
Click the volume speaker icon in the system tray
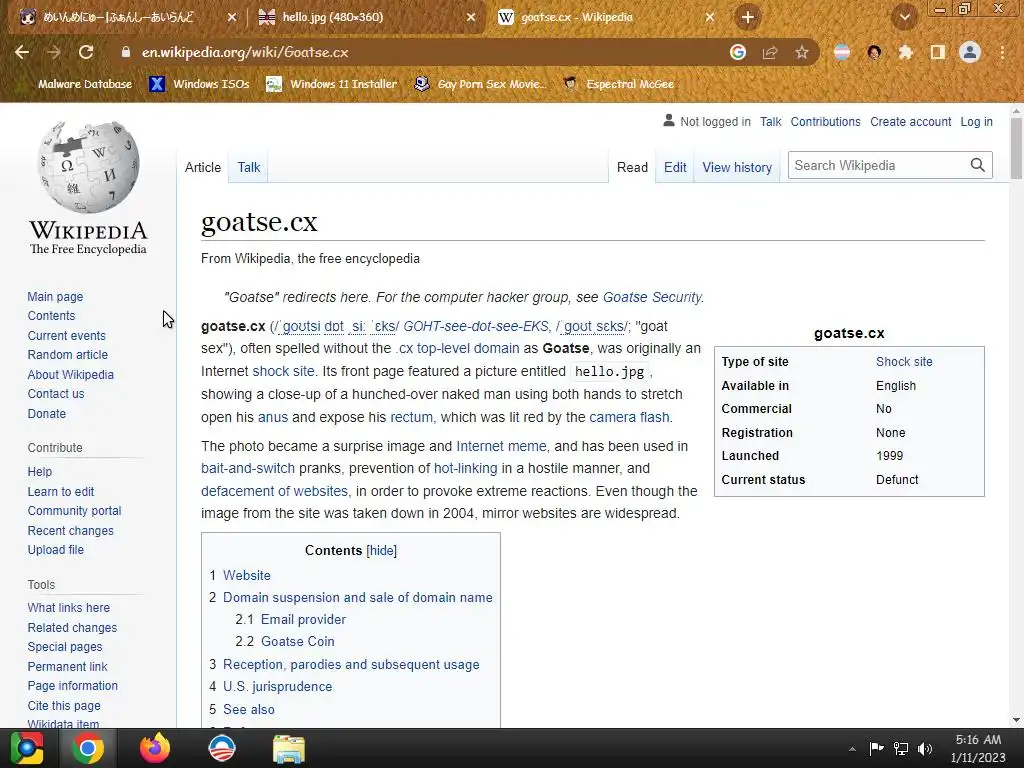click(925, 748)
